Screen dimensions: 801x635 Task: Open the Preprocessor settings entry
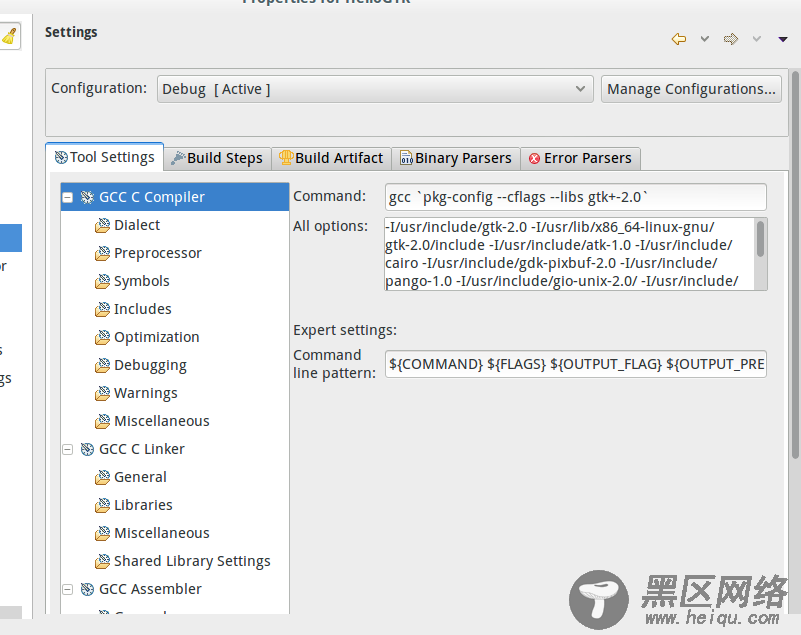(x=158, y=253)
